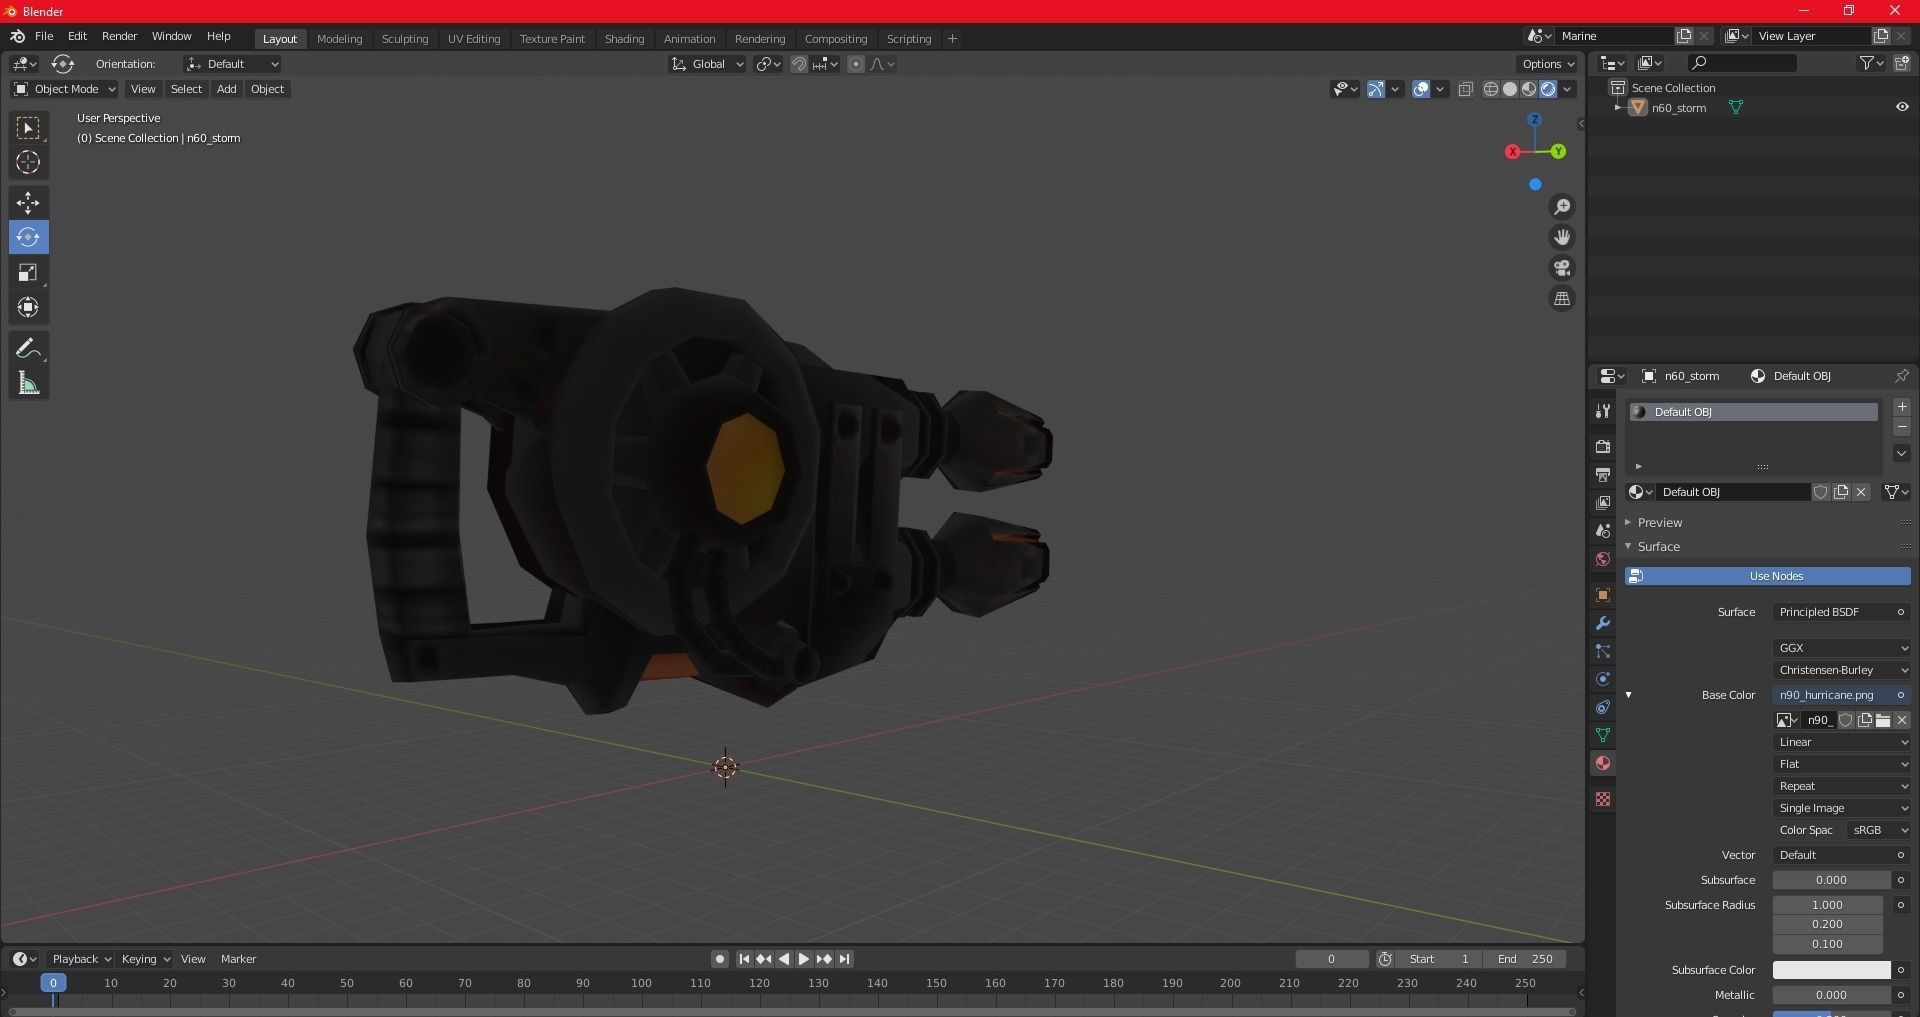Image resolution: width=1920 pixels, height=1017 pixels.
Task: Open the Object properties tab
Action: tap(1603, 595)
